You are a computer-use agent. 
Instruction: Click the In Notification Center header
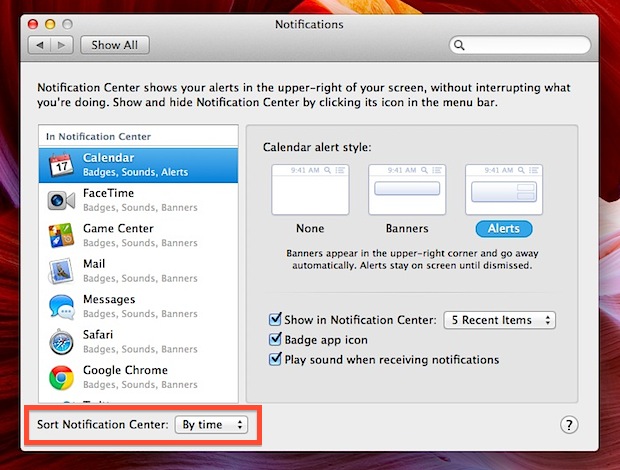[x=98, y=137]
